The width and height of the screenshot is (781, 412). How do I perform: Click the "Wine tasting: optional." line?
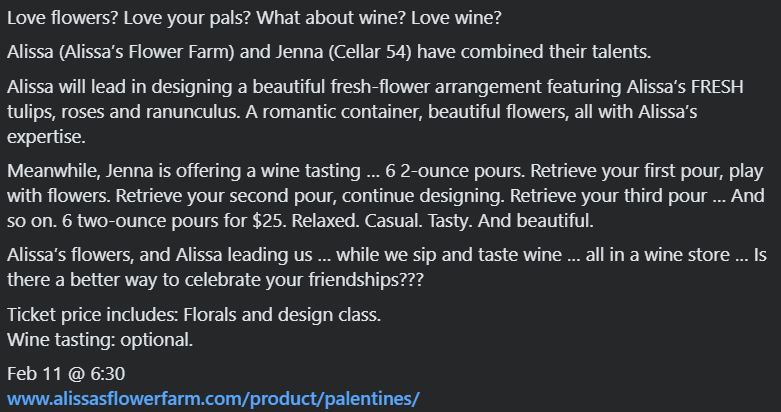coord(99,339)
